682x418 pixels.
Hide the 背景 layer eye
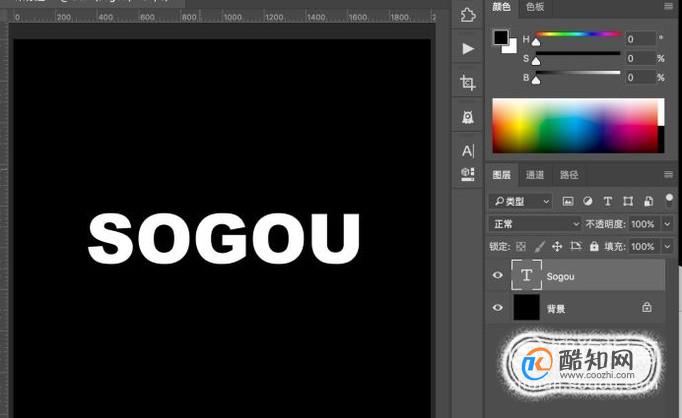[x=498, y=308]
